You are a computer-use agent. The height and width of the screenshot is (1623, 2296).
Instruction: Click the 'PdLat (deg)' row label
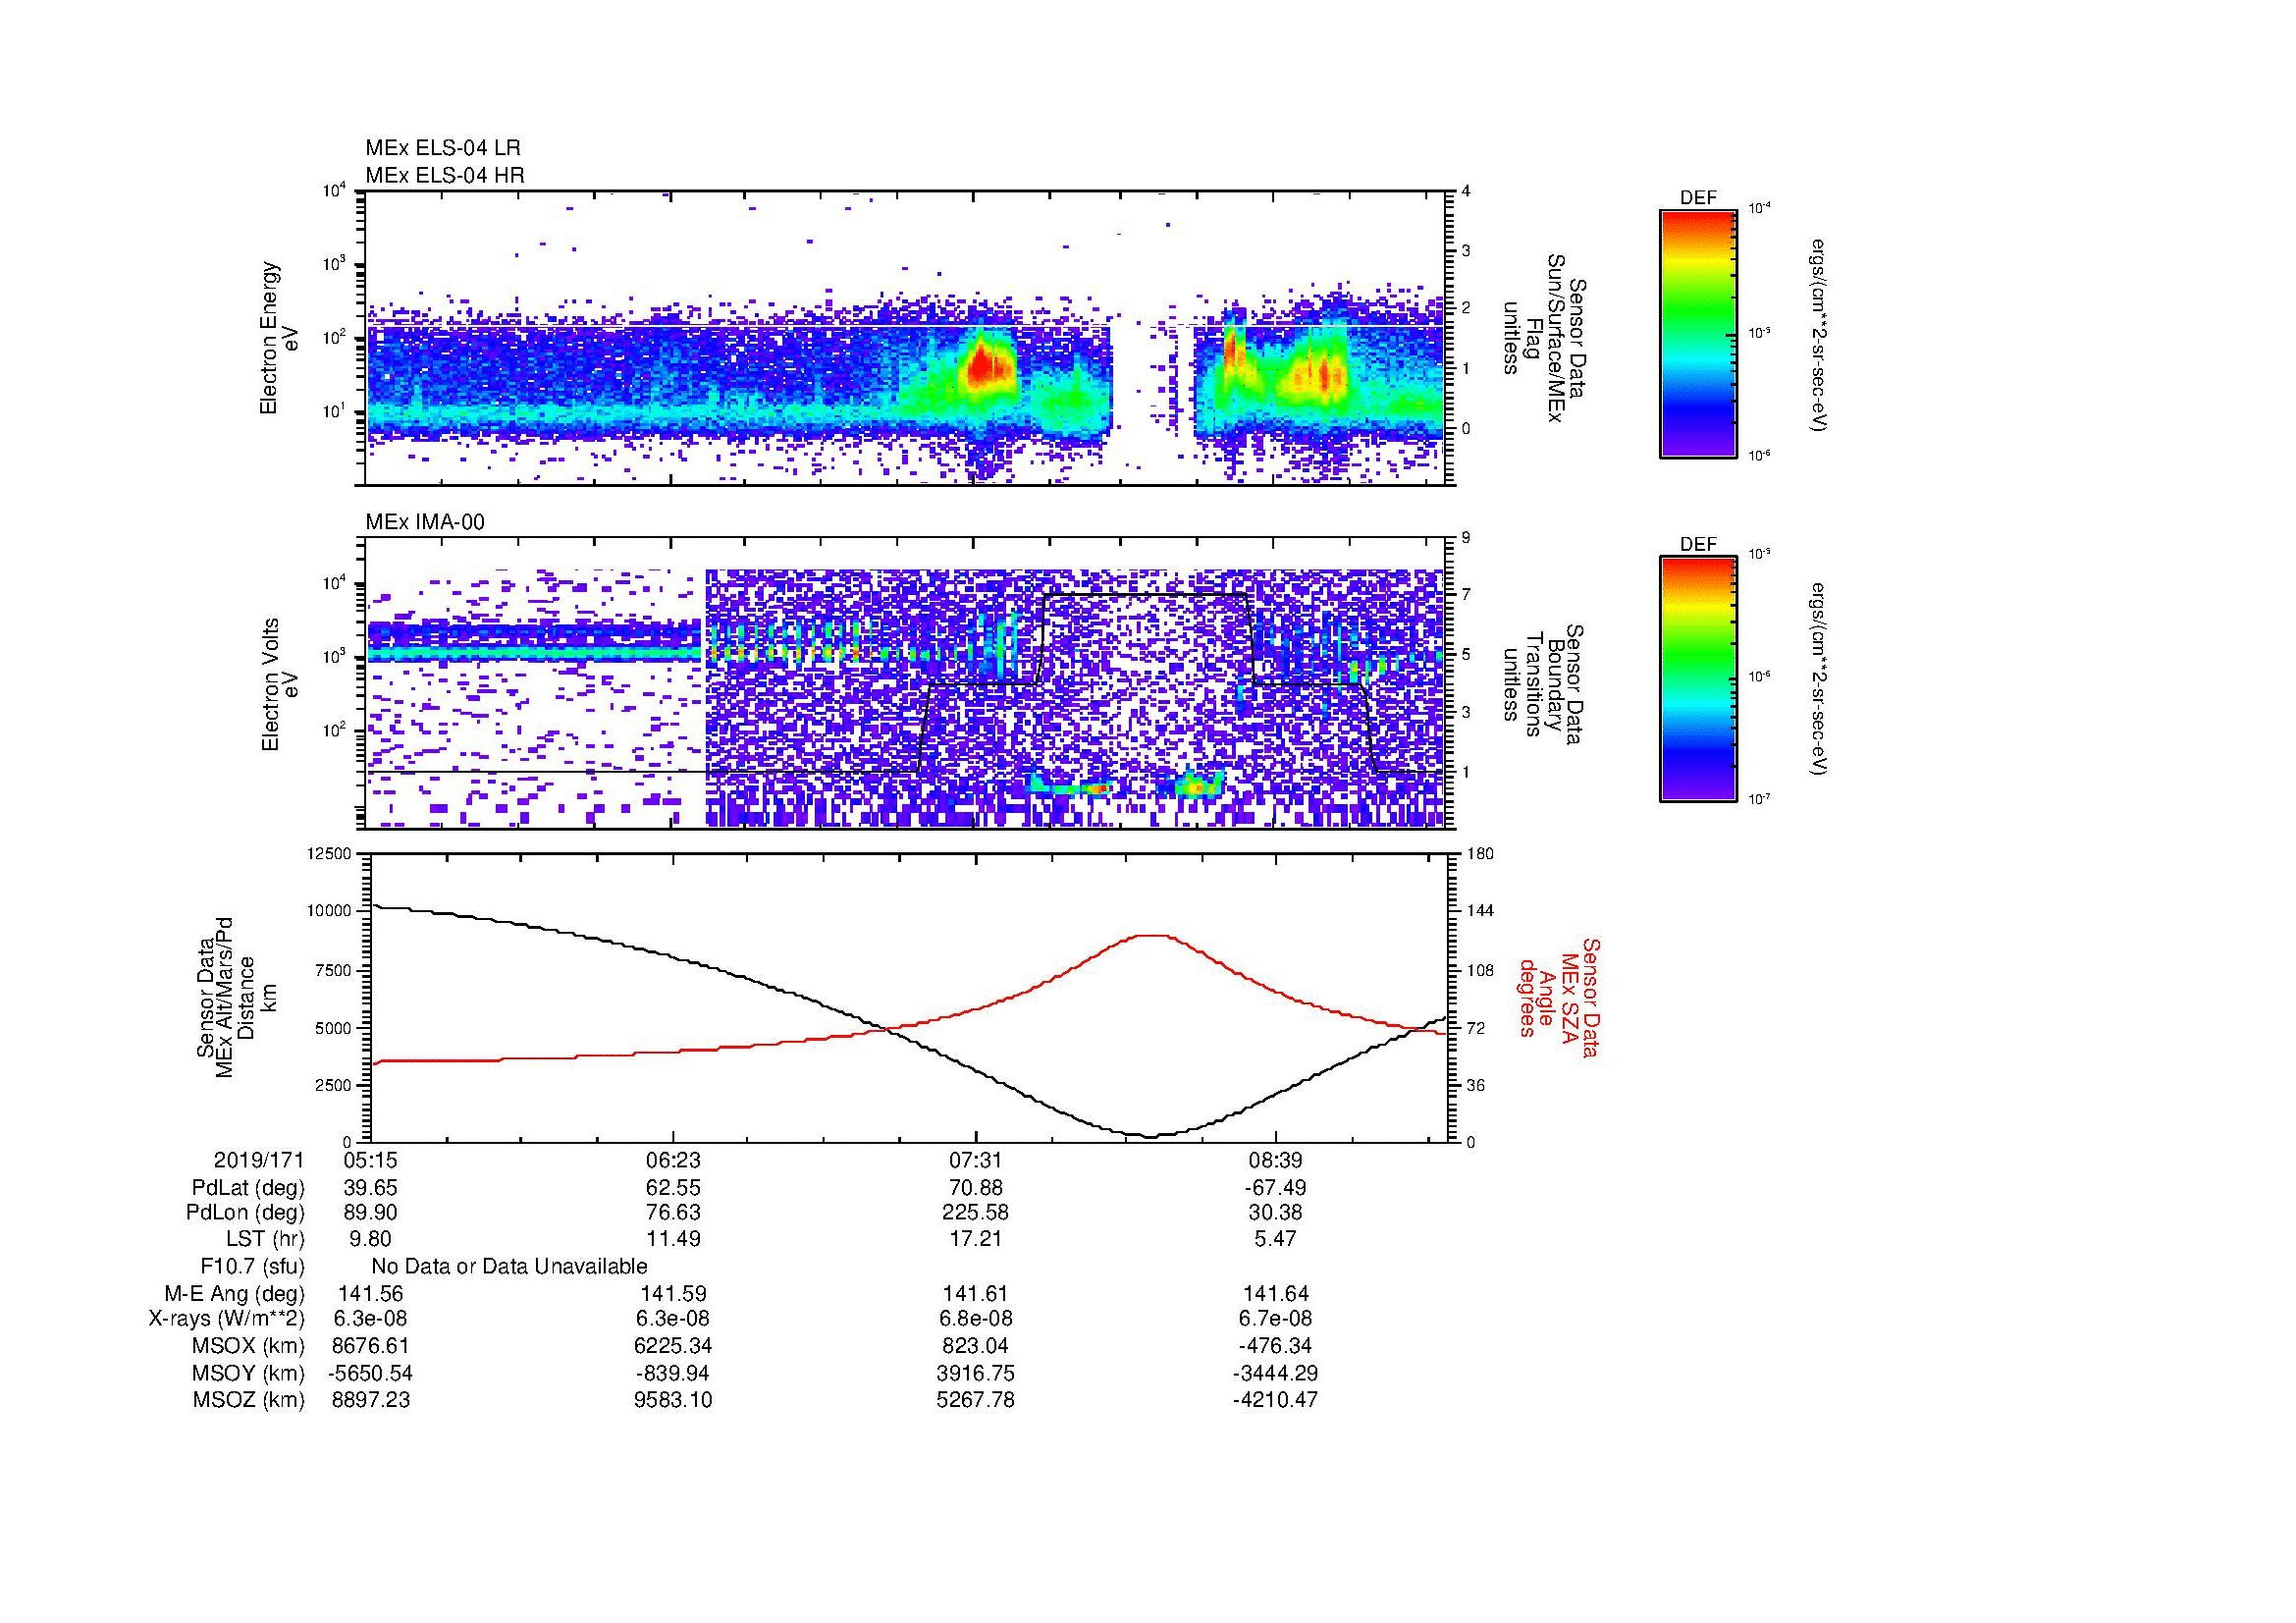[x=248, y=1188]
